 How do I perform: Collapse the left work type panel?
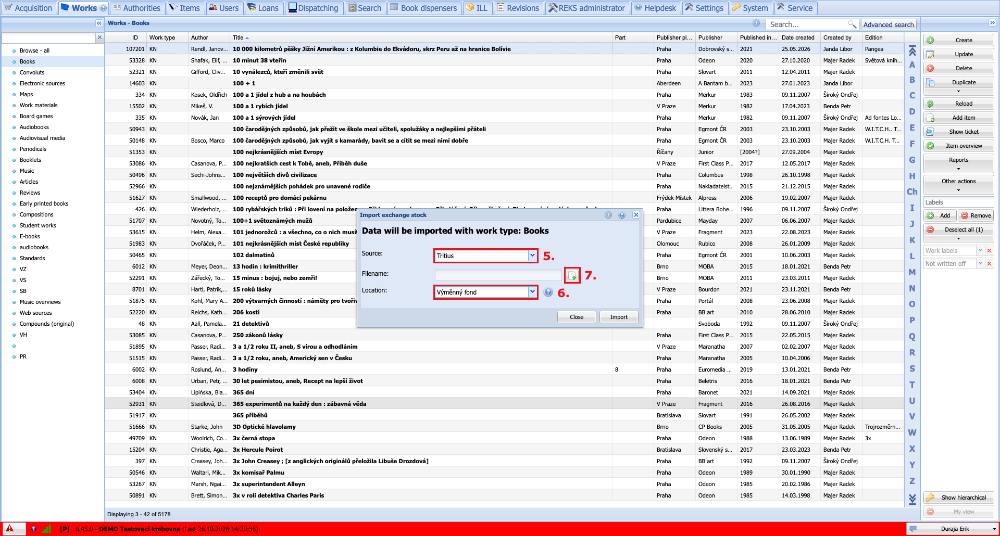(x=99, y=23)
